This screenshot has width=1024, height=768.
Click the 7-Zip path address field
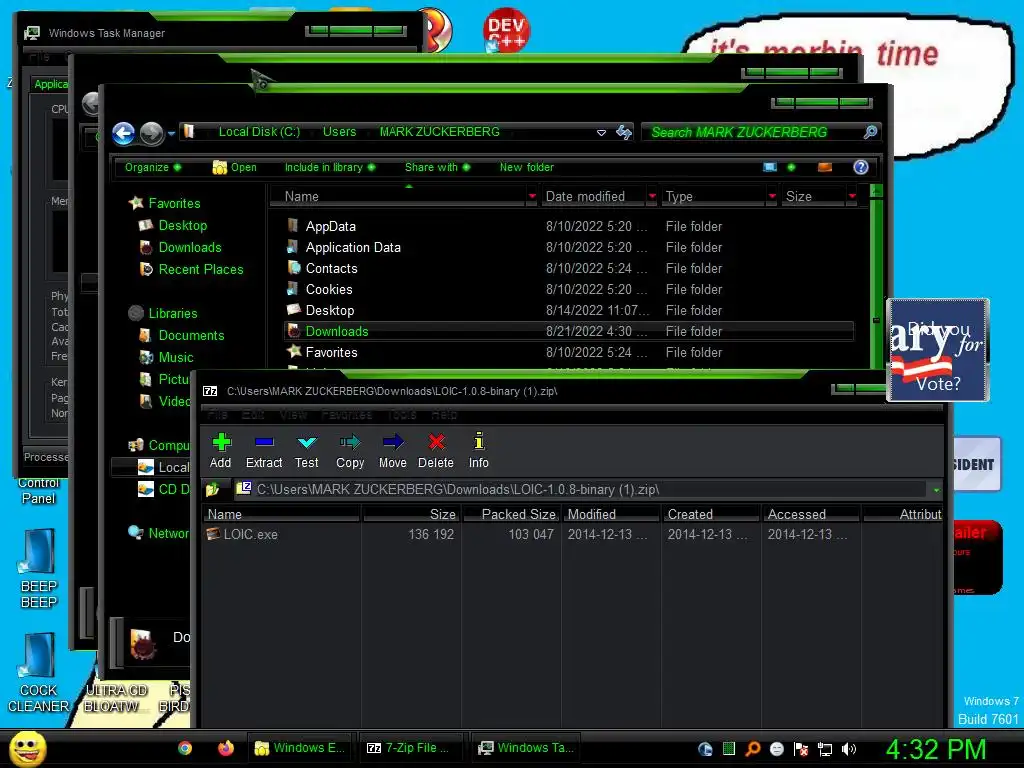pyautogui.click(x=581, y=489)
